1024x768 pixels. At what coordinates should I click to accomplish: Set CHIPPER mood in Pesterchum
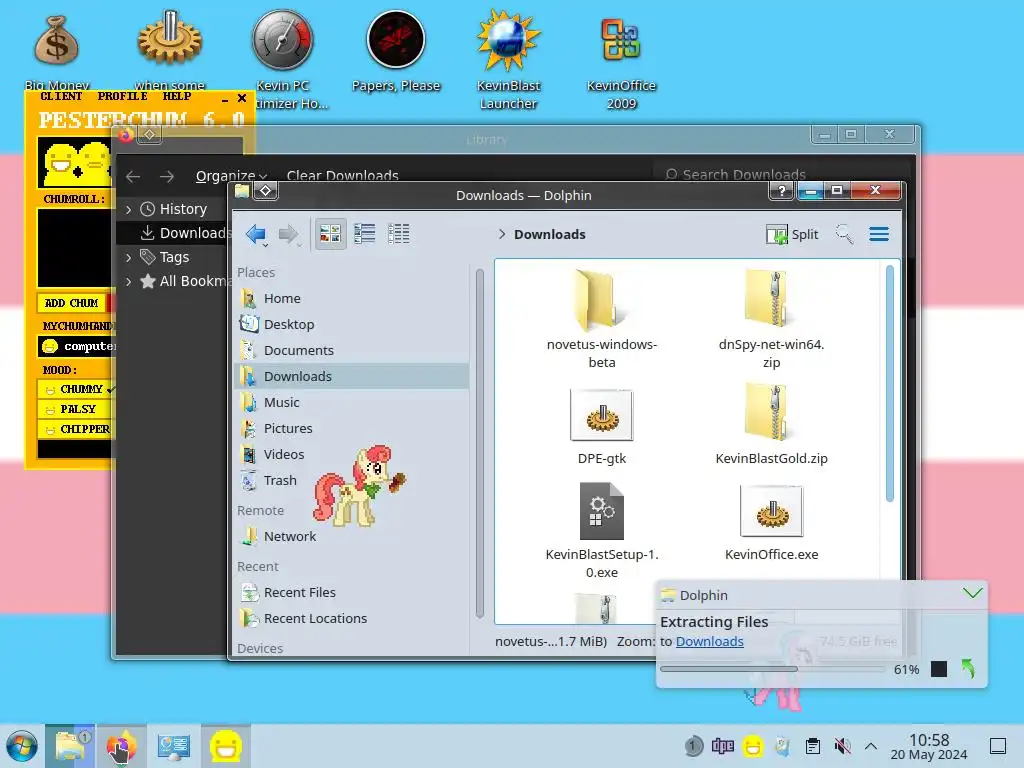click(76, 429)
